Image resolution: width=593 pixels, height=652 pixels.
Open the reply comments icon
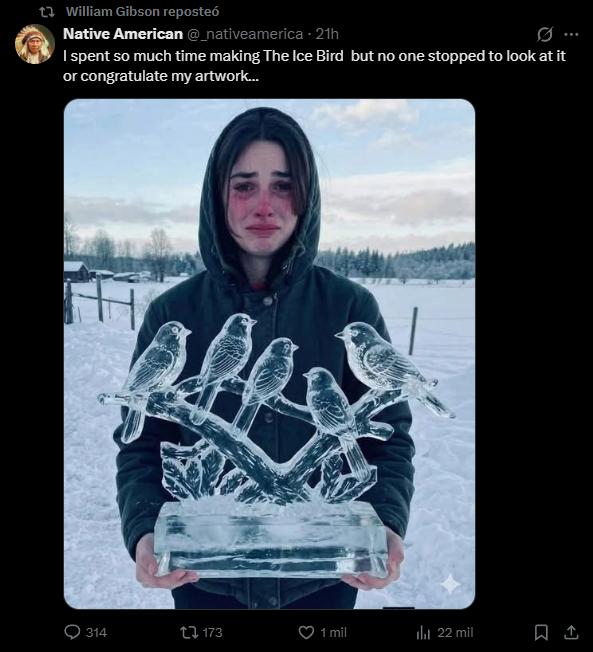click(x=72, y=632)
